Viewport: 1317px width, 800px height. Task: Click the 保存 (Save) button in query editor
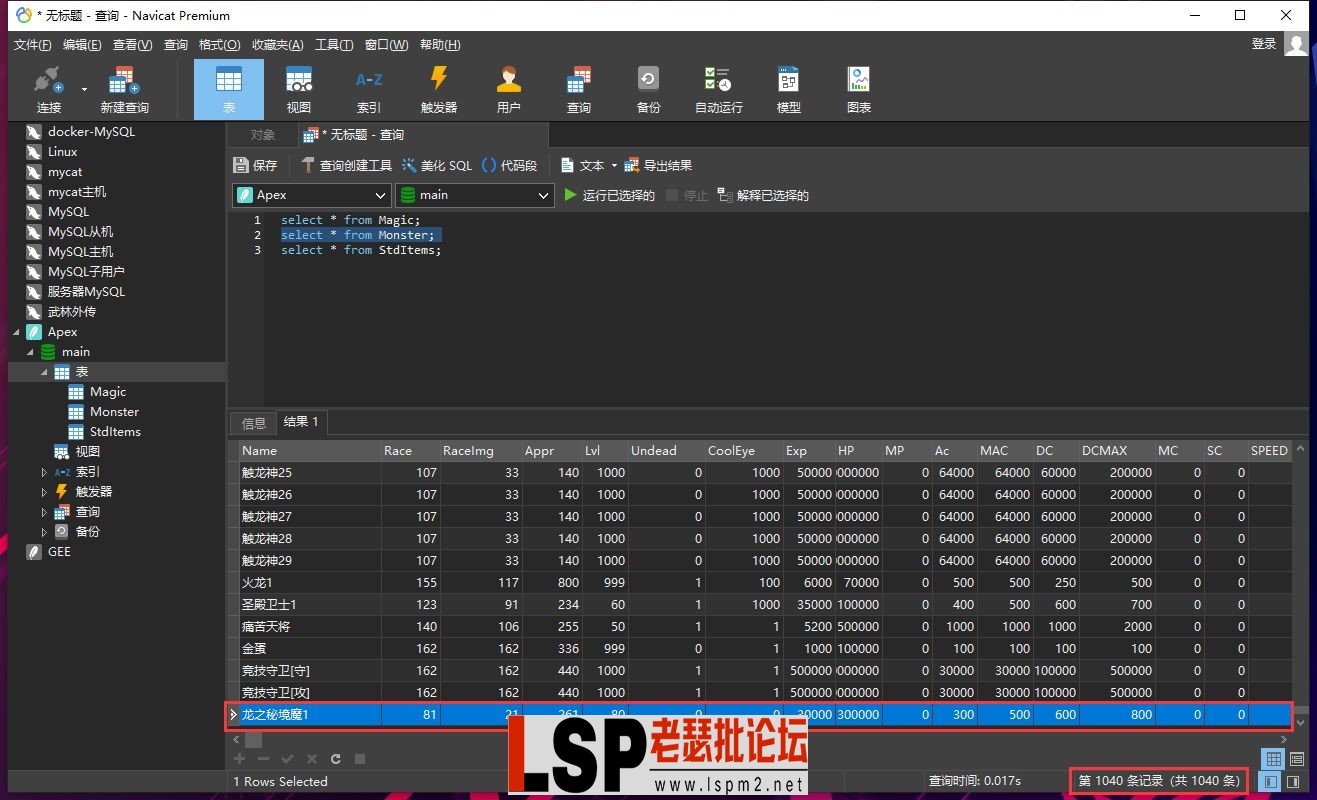(x=255, y=165)
